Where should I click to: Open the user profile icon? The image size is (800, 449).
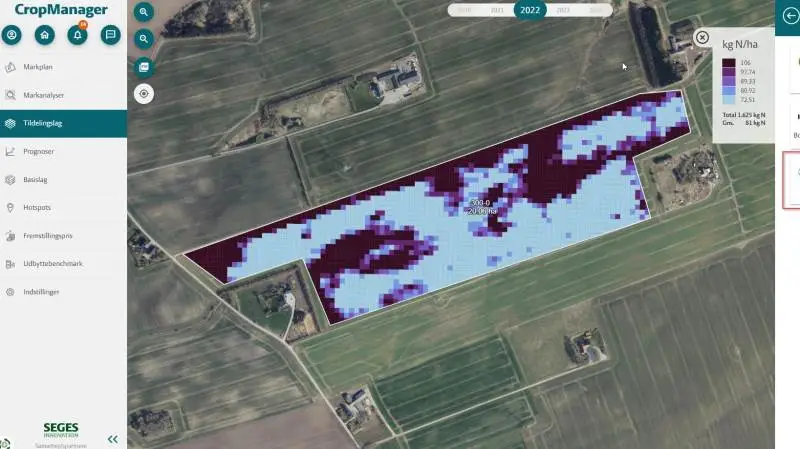coord(12,35)
